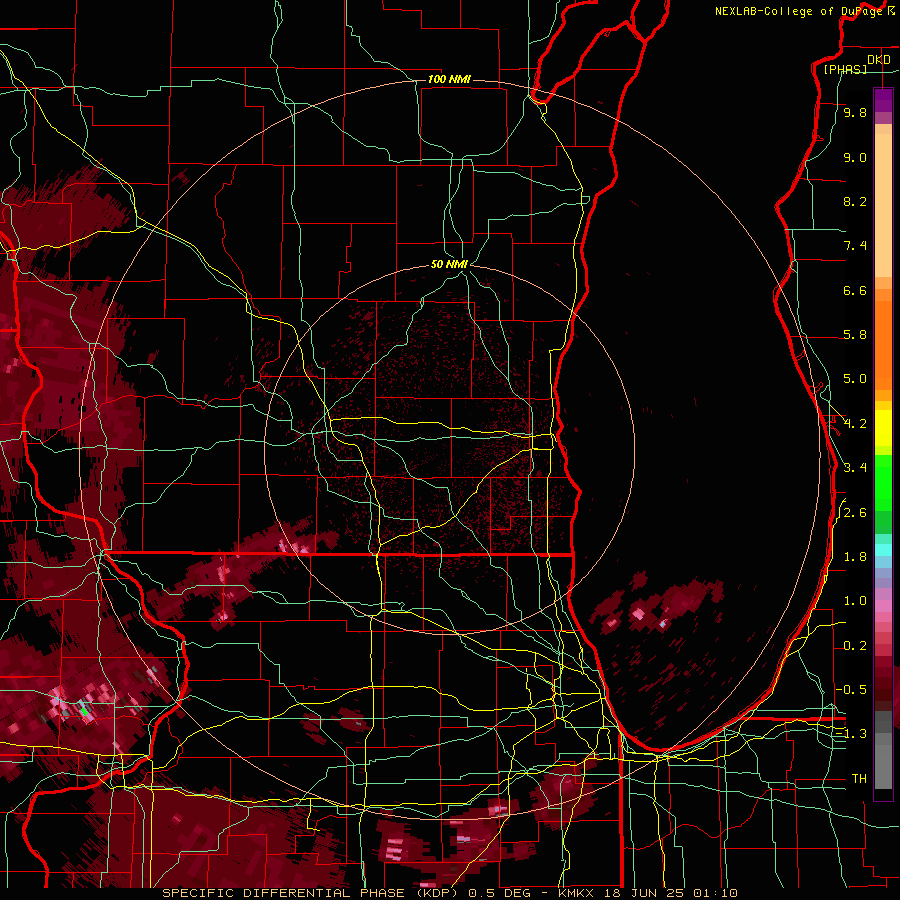Image resolution: width=900 pixels, height=900 pixels.
Task: Click the 5.0 scale value
Action: click(x=855, y=379)
